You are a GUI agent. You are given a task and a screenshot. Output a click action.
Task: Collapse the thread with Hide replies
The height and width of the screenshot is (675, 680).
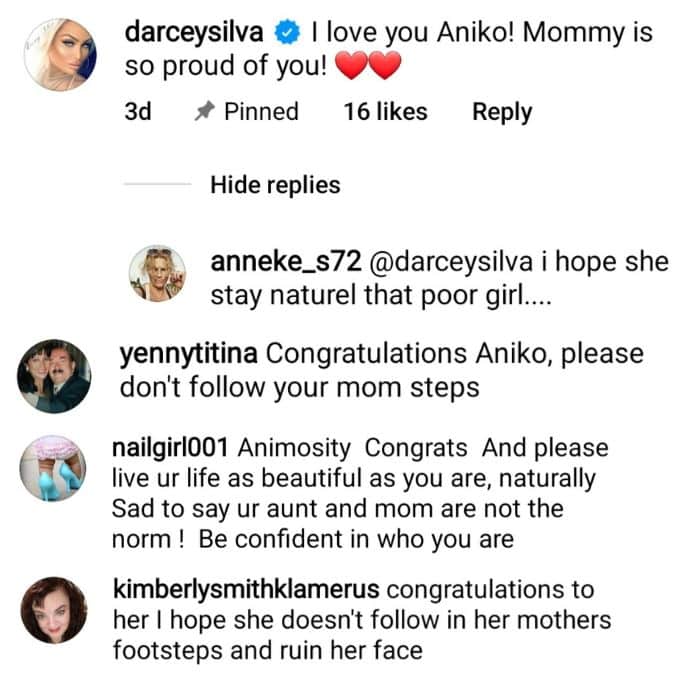275,185
